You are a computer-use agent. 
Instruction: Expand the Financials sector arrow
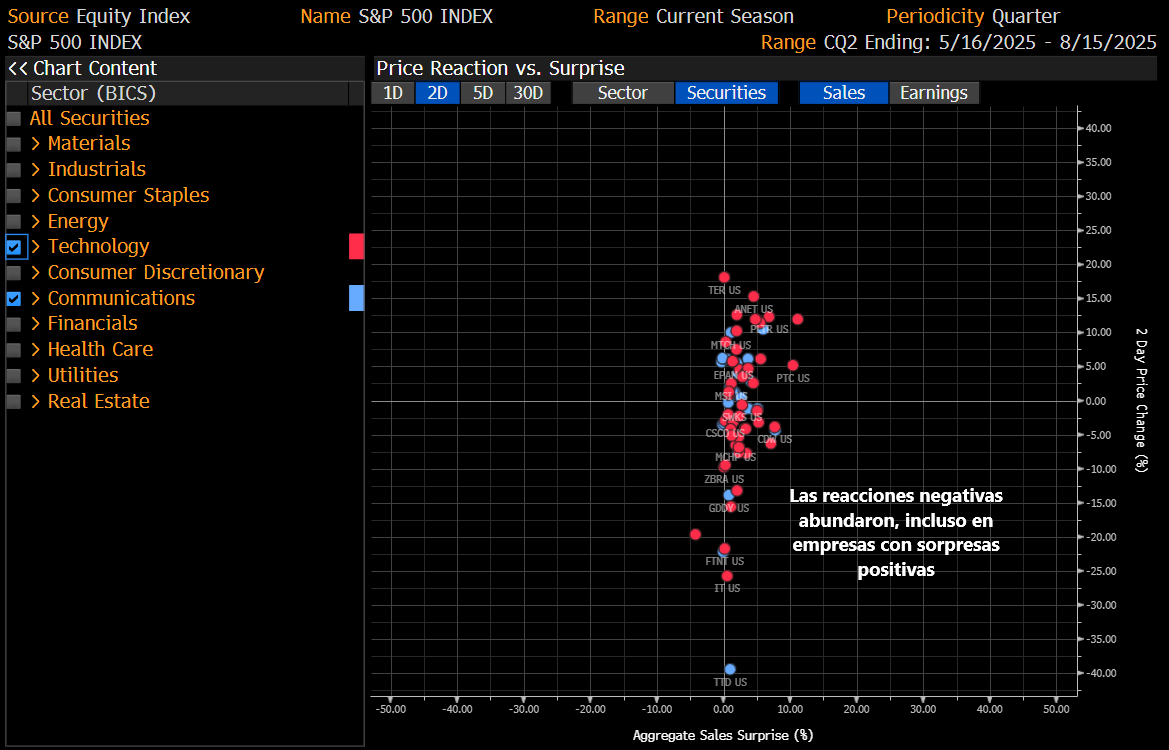[x=36, y=324]
